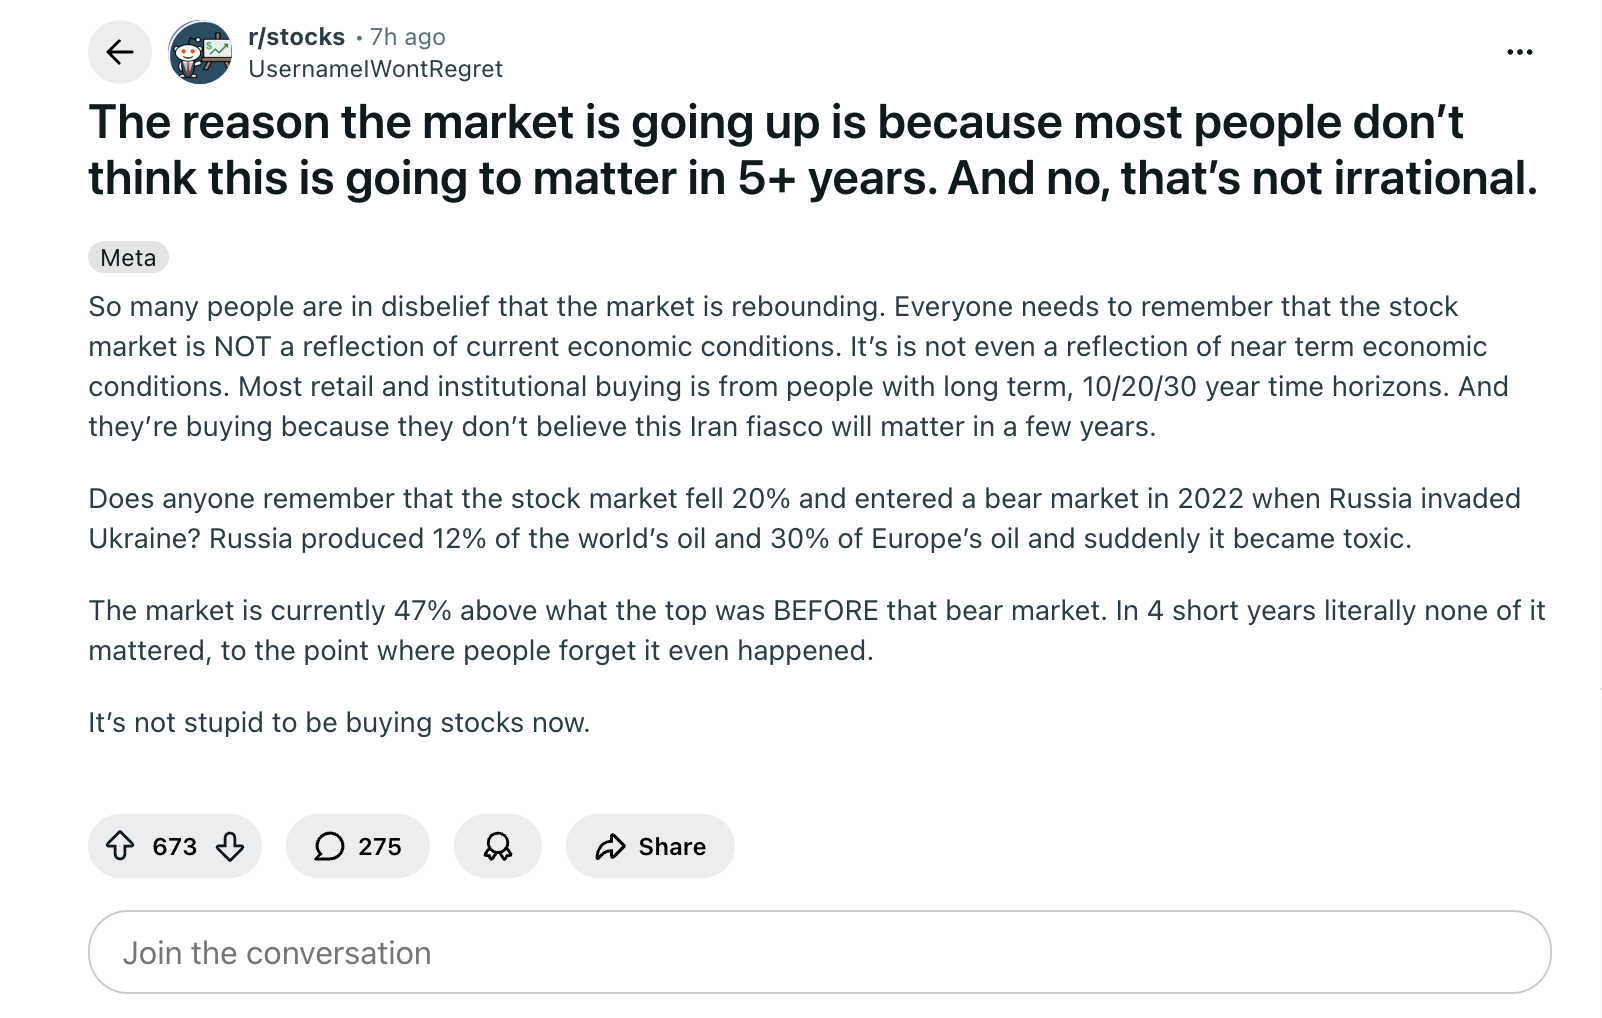Viewport: 1602px width, 1018px height.
Task: Click the 673 vote score
Action: (175, 847)
